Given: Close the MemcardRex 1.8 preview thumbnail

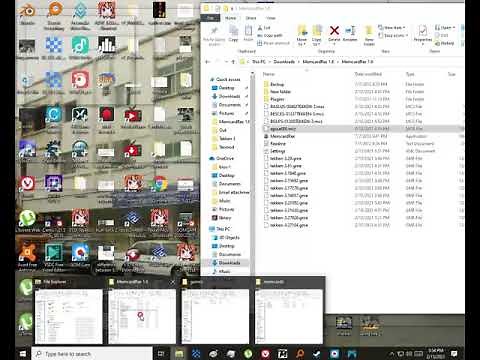Looking at the screenshot, I should coord(172,282).
